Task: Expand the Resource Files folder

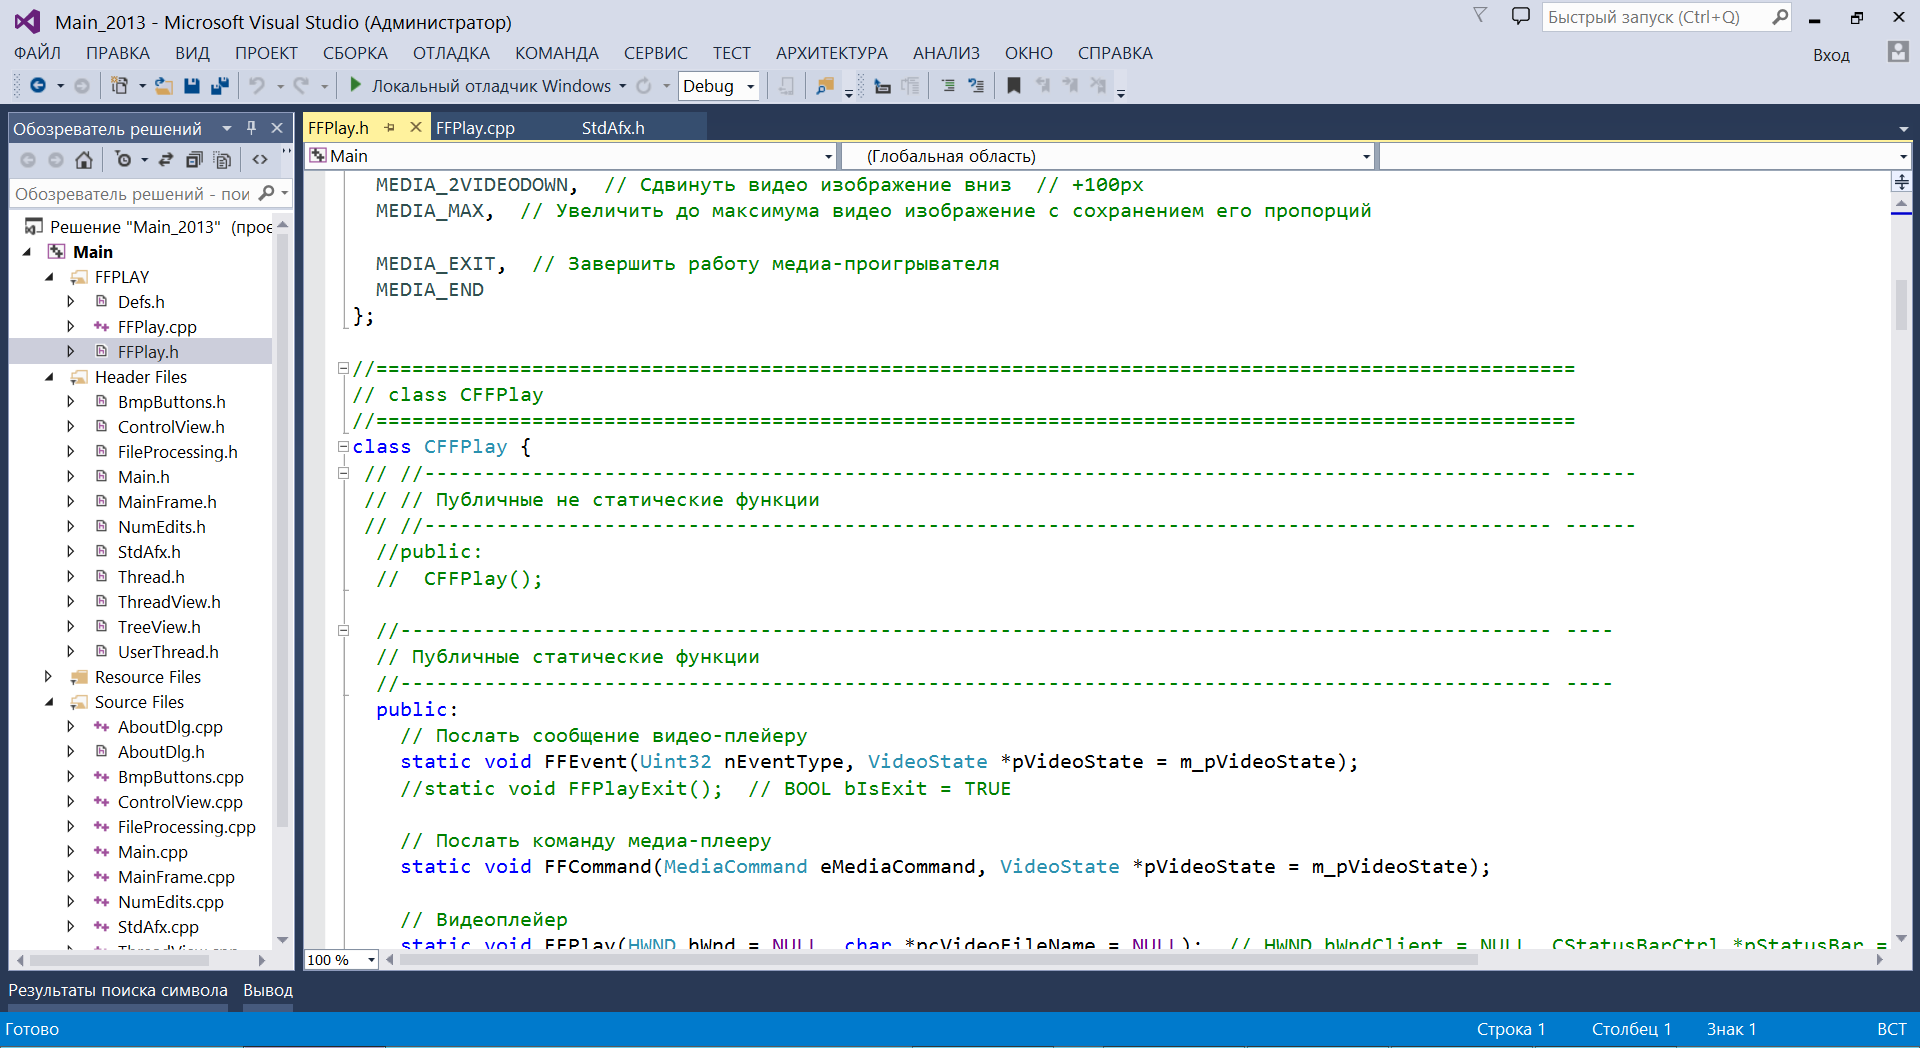Action: (48, 677)
